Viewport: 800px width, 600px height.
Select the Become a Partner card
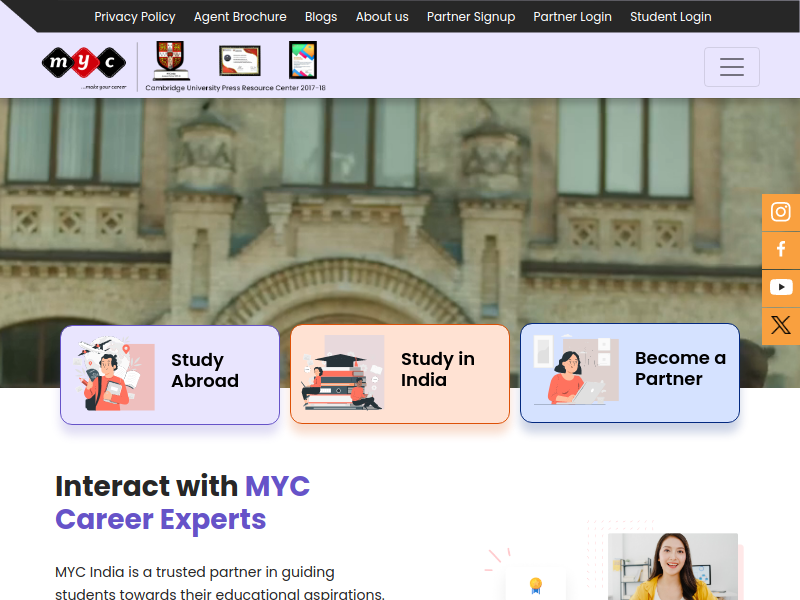(x=630, y=373)
